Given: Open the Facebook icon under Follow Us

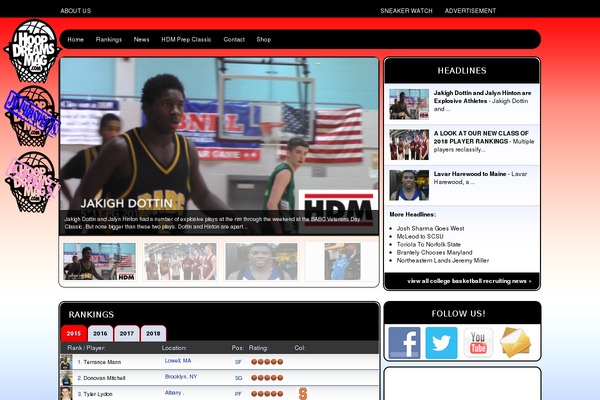Looking at the screenshot, I should (x=404, y=343).
